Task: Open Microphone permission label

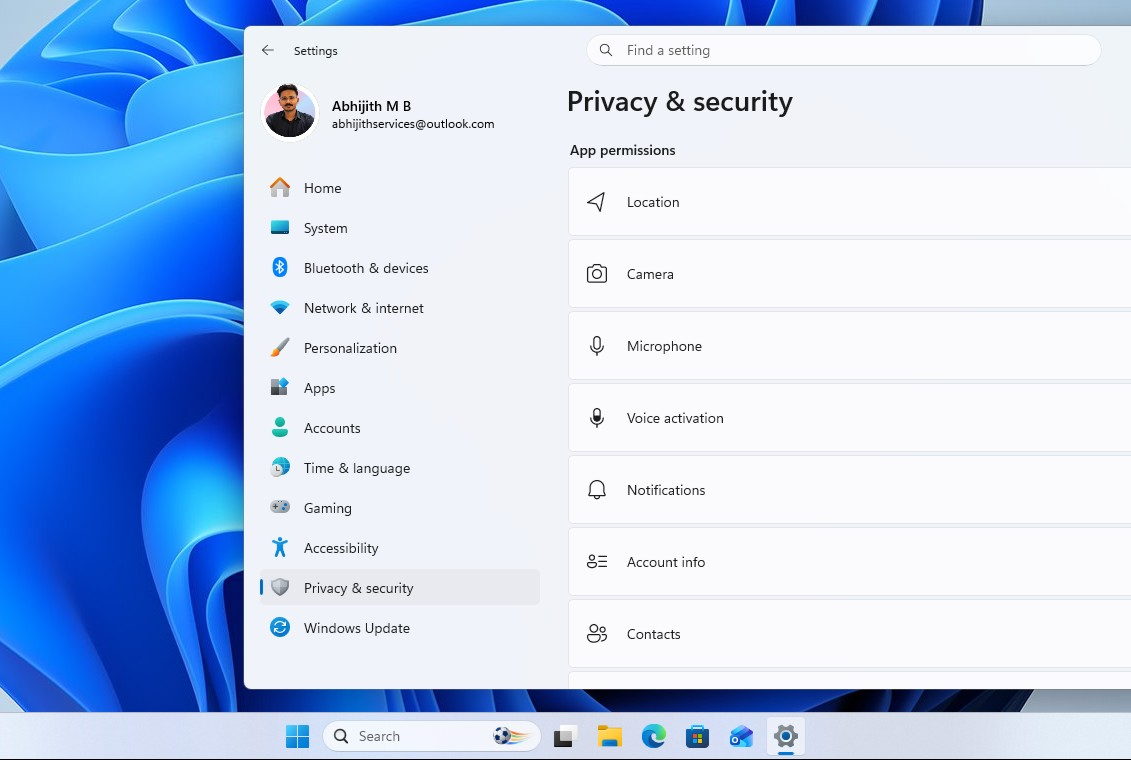Action: [664, 346]
